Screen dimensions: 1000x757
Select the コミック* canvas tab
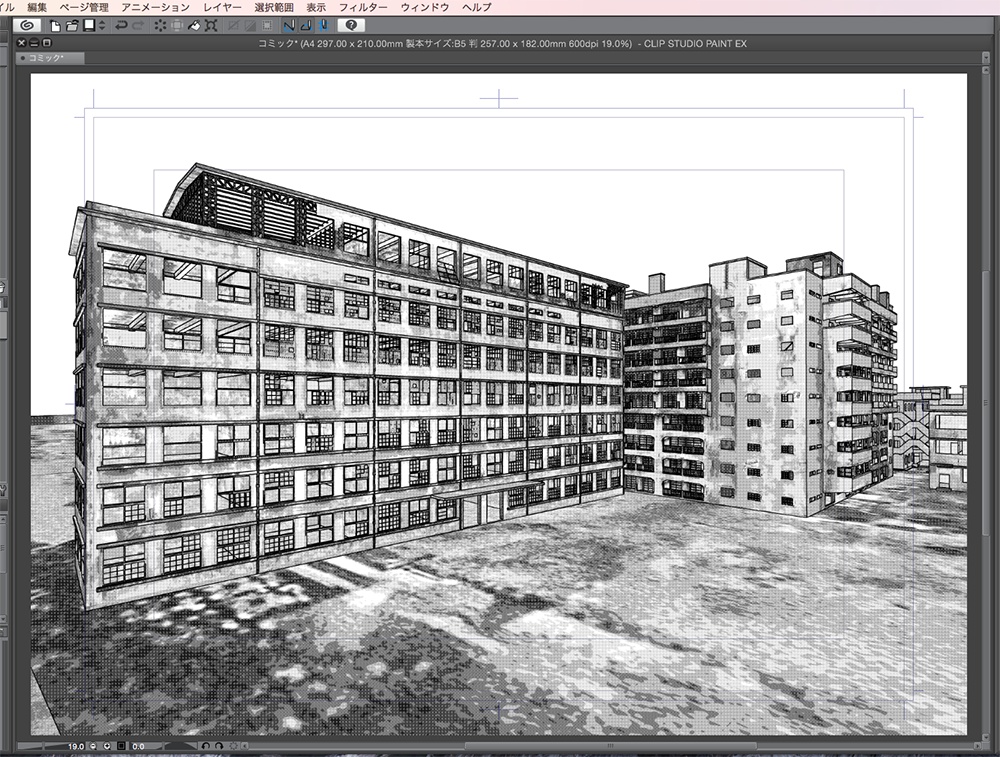pos(50,58)
